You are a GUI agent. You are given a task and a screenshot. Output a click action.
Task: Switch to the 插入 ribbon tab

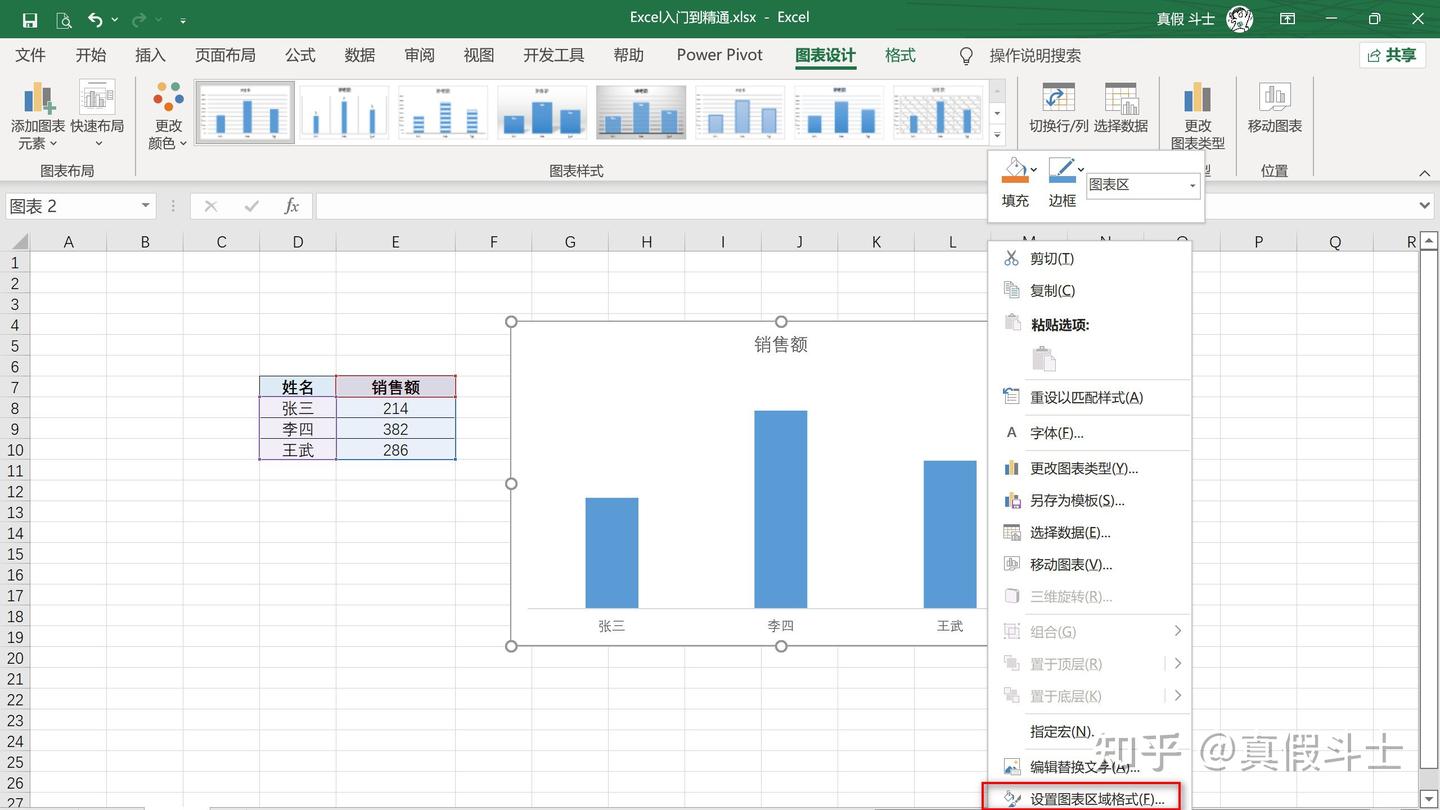151,55
